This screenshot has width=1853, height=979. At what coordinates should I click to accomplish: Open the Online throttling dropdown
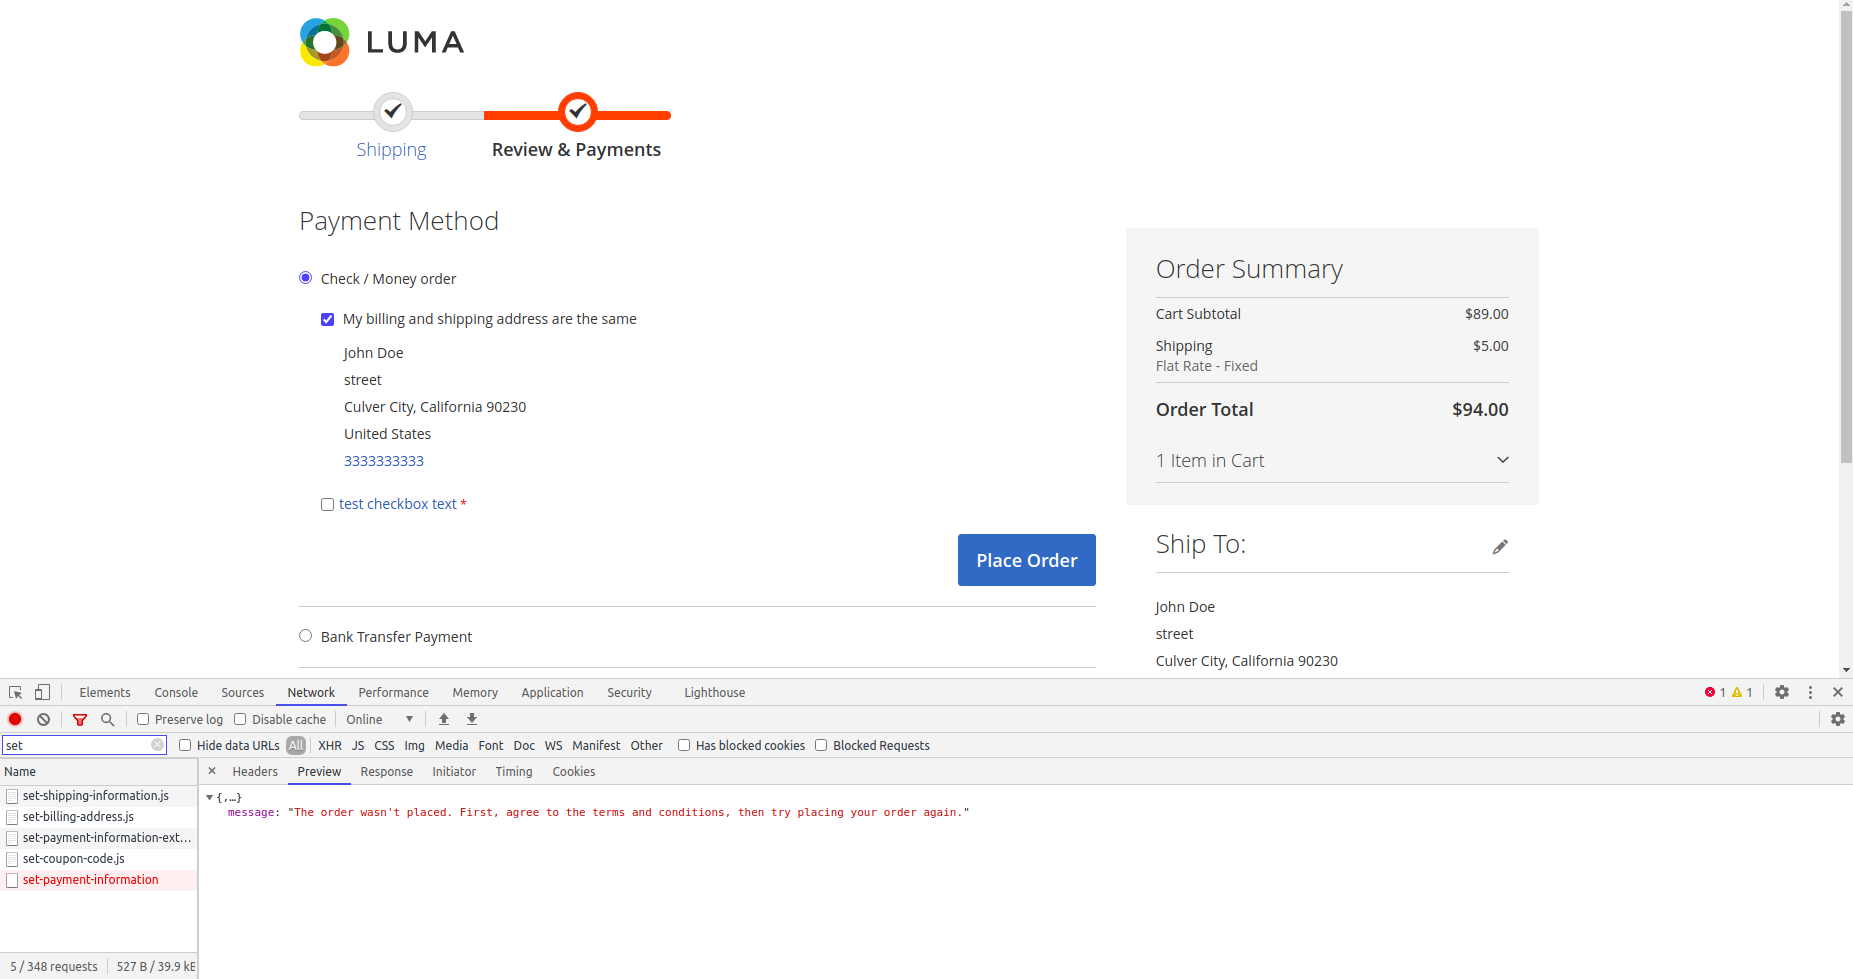point(380,719)
